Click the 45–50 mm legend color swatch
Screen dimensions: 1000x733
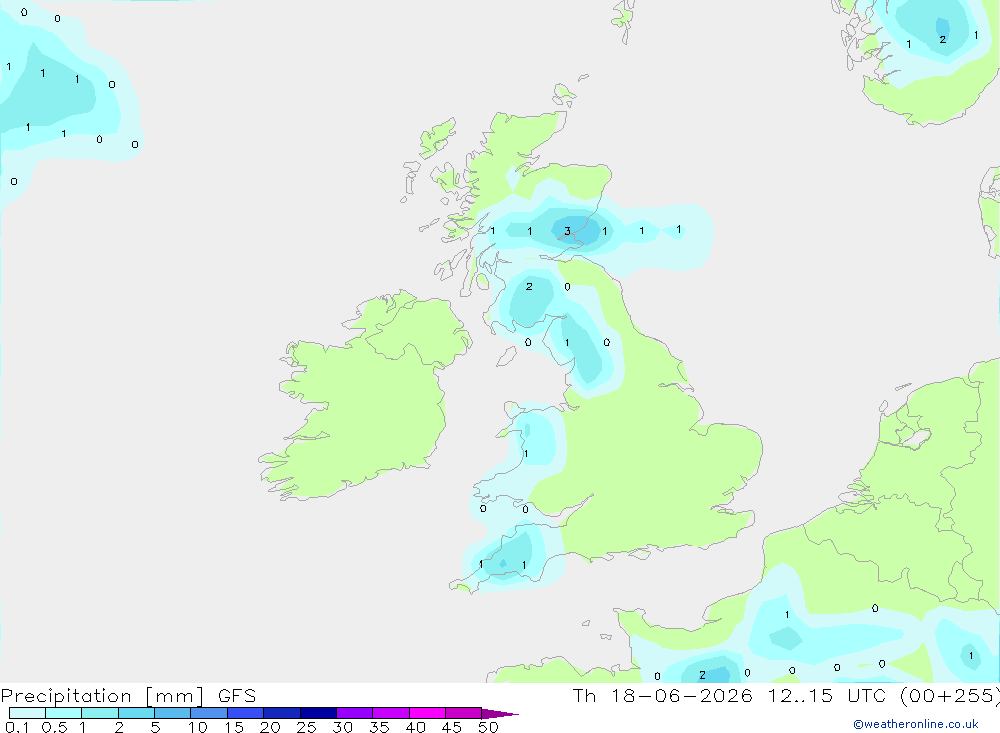tap(463, 713)
